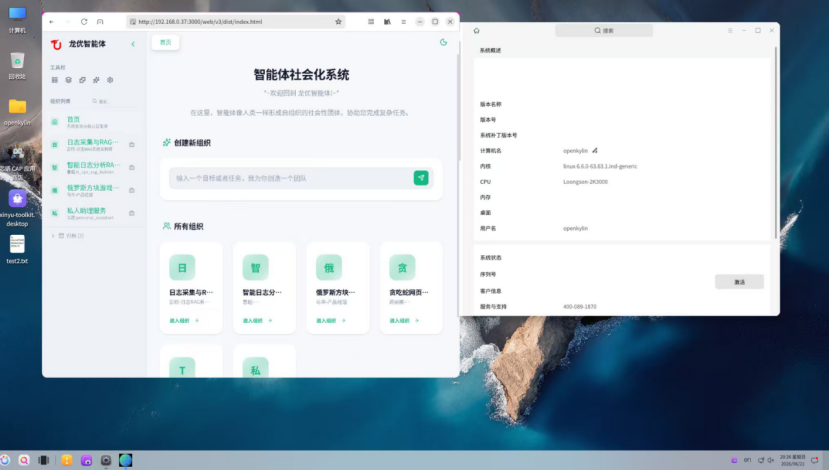The image size is (829, 470).
Task: Click the task input field for creating a team
Action: [291, 178]
